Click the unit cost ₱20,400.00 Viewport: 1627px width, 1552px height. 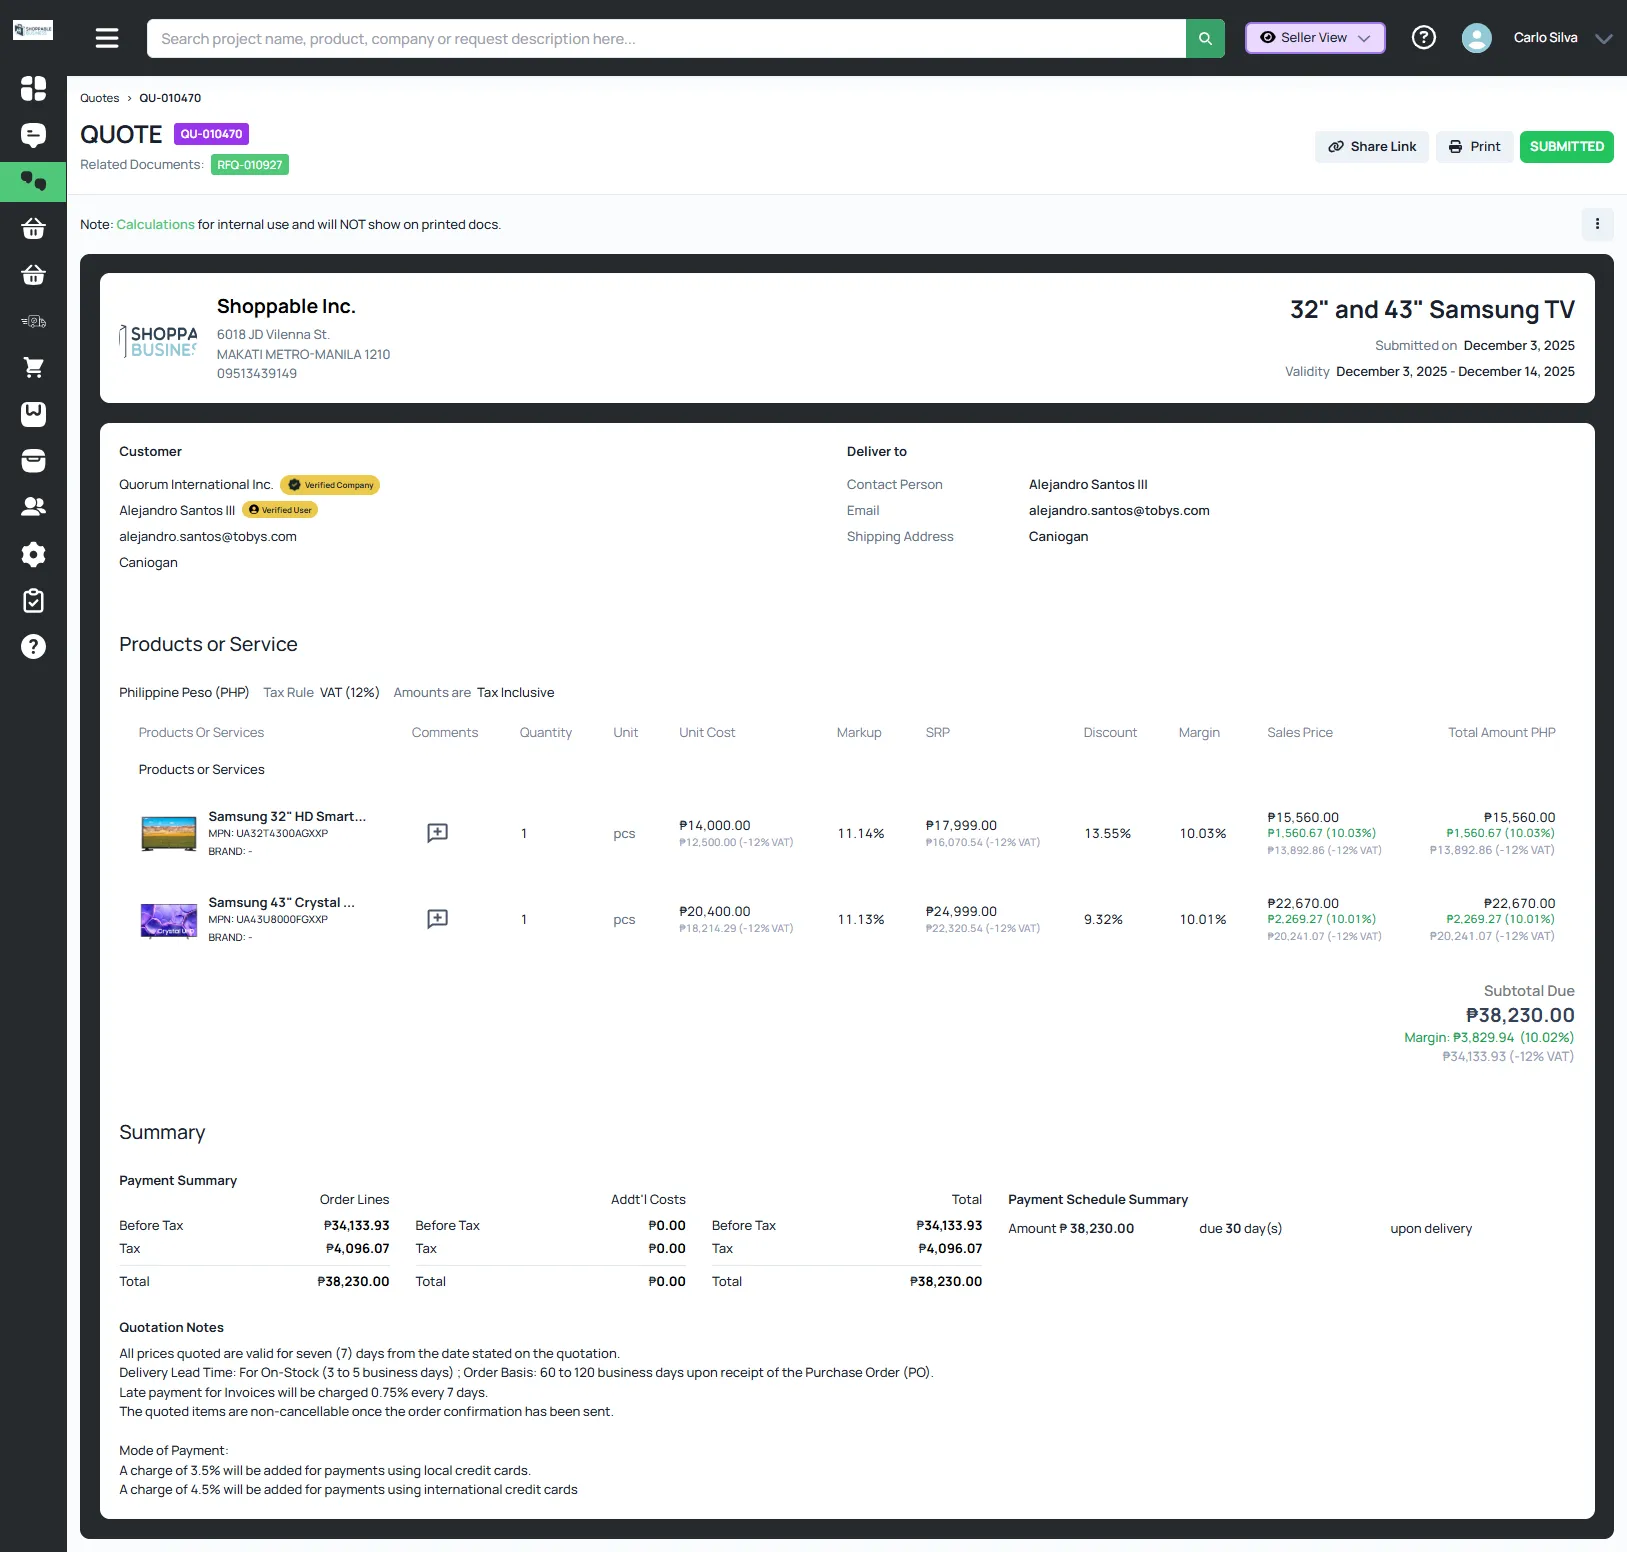point(714,911)
